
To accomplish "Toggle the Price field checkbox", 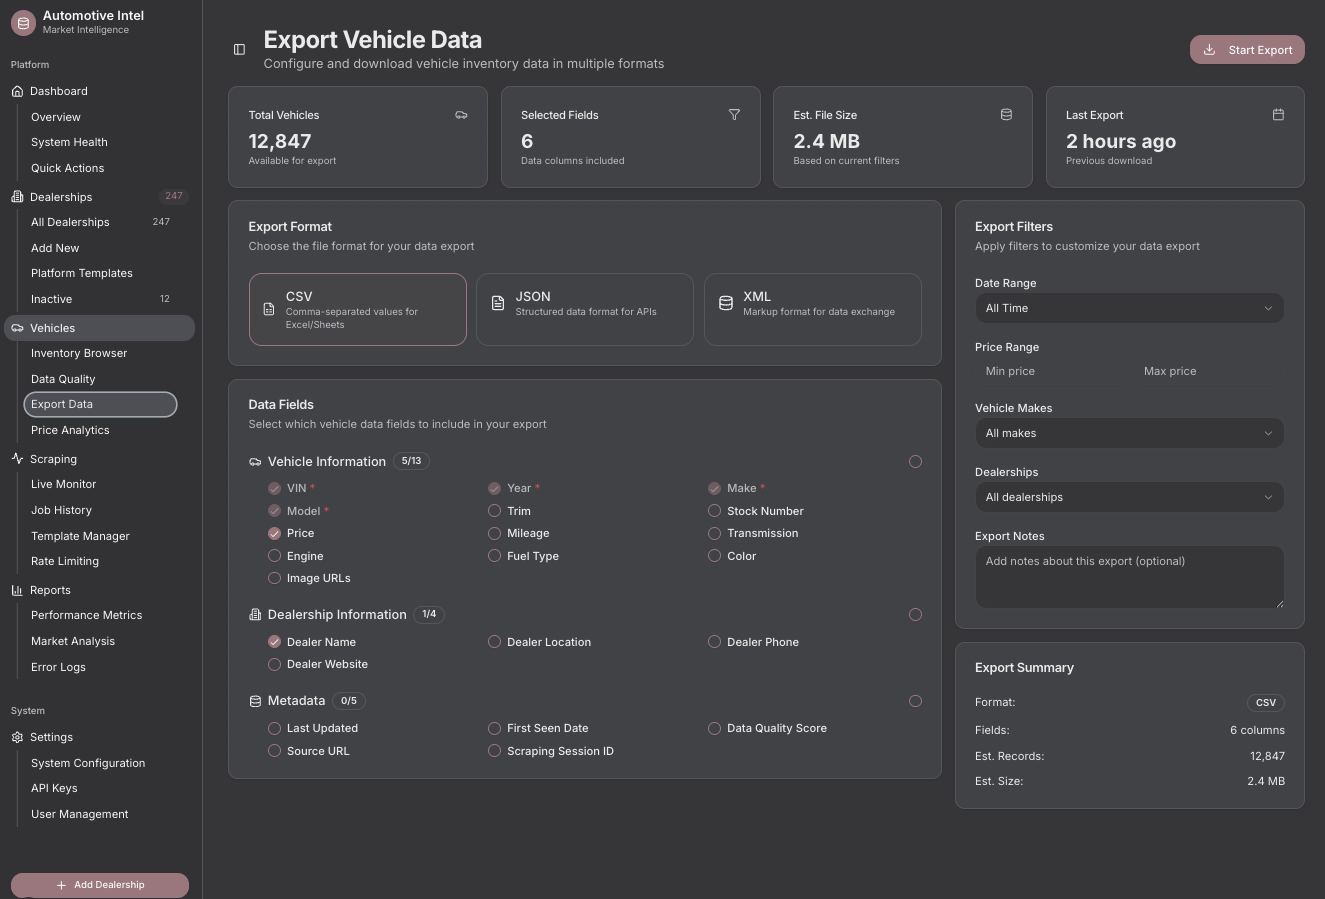I will coord(274,534).
